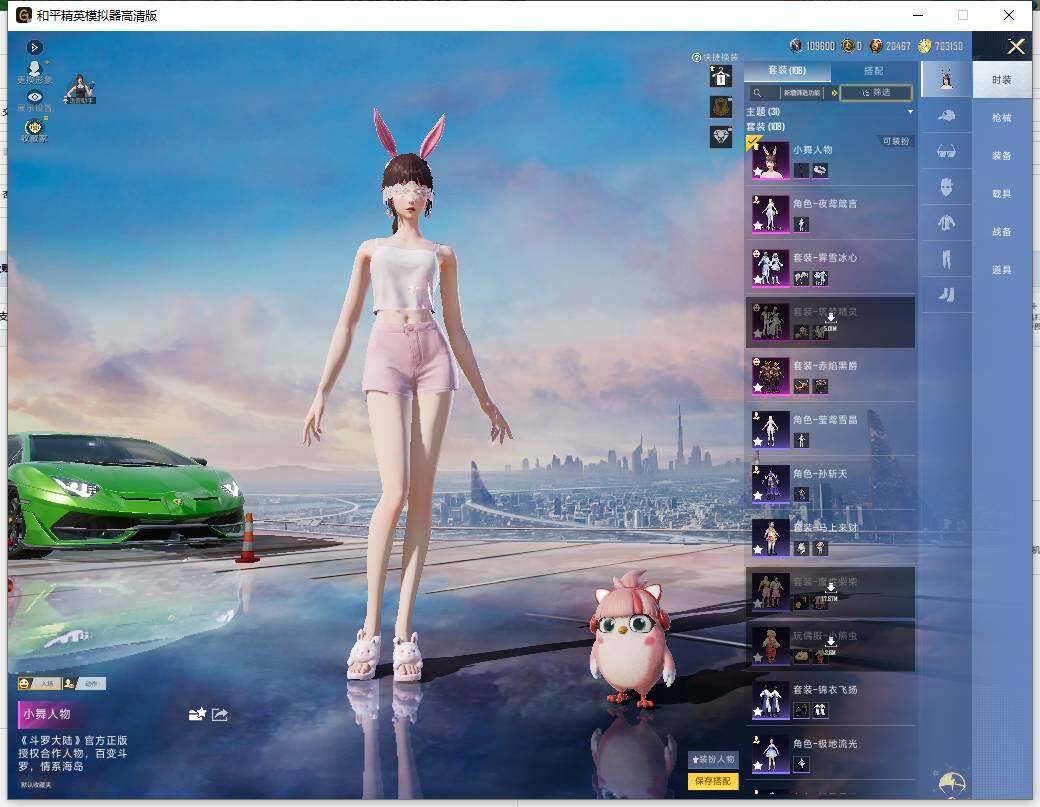Select the glasses category icon

pos(946,152)
